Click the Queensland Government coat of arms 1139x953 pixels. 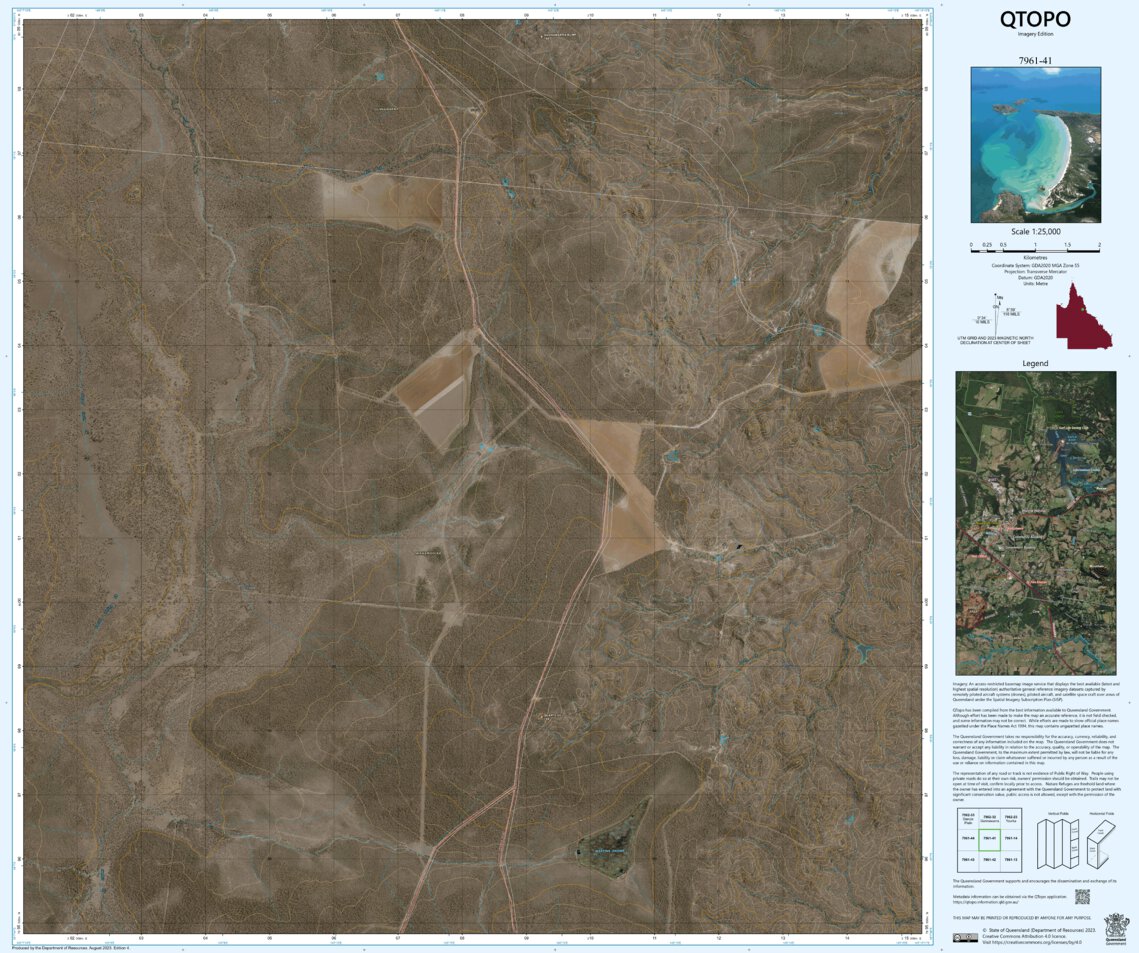(x=1116, y=928)
